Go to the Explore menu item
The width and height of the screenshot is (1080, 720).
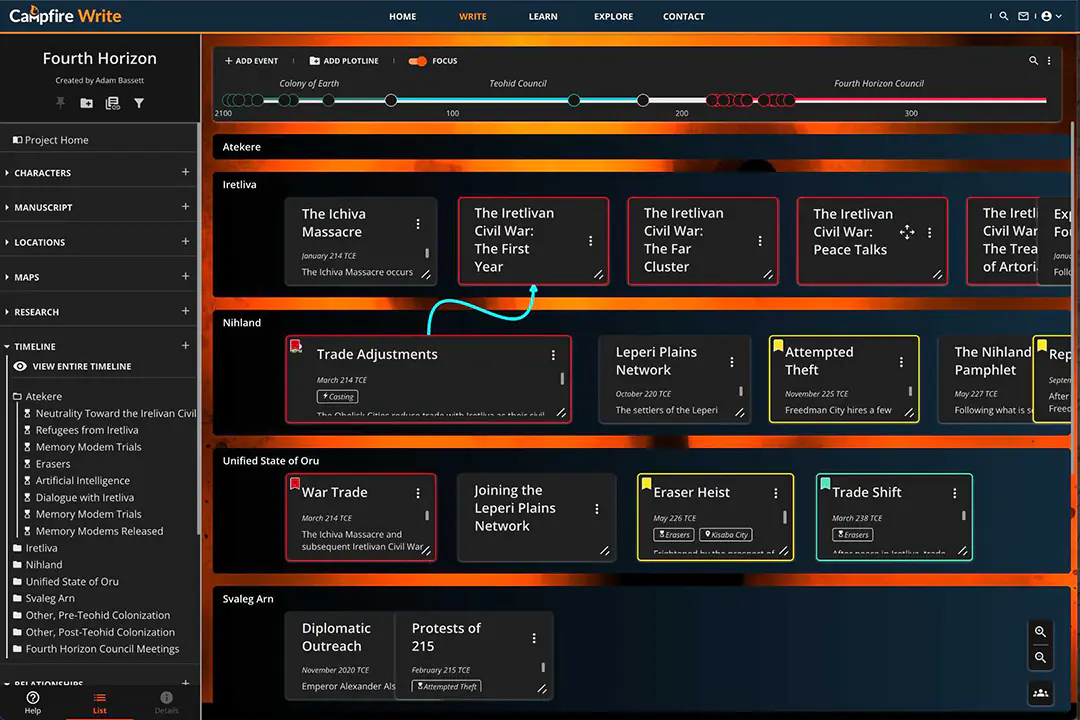pos(613,16)
